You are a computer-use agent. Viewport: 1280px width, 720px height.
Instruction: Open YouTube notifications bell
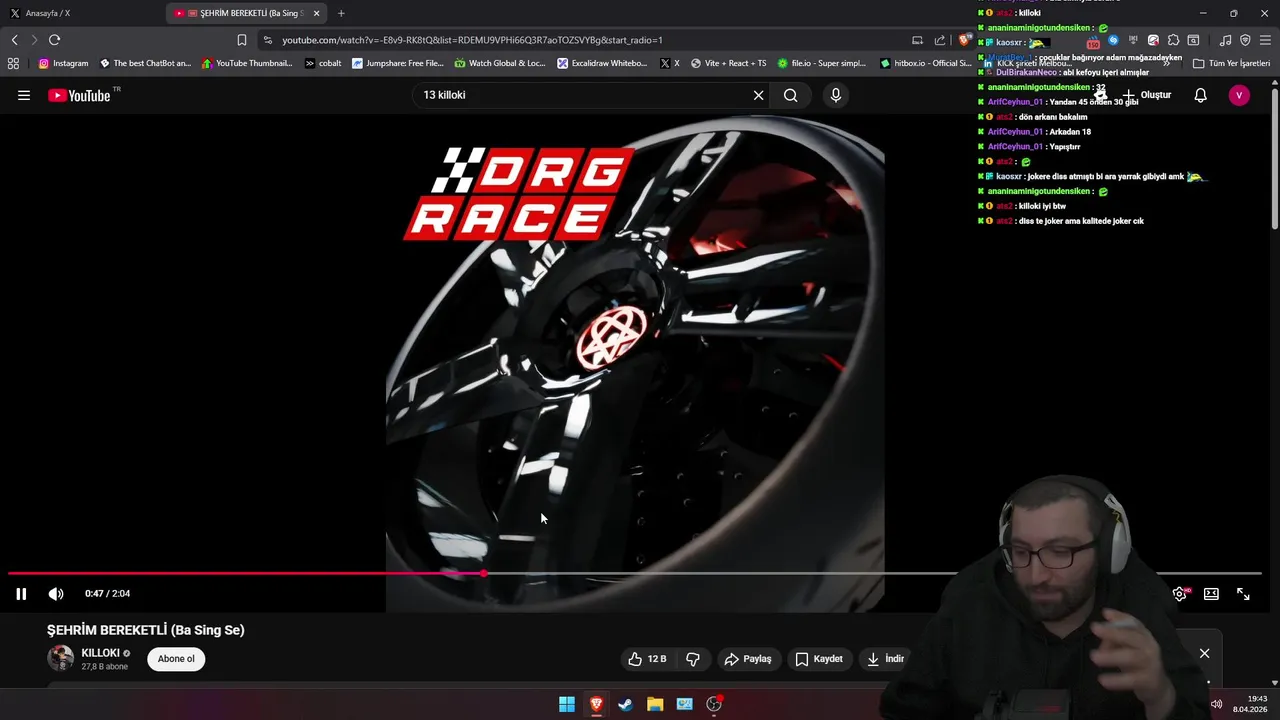pyautogui.click(x=1200, y=95)
